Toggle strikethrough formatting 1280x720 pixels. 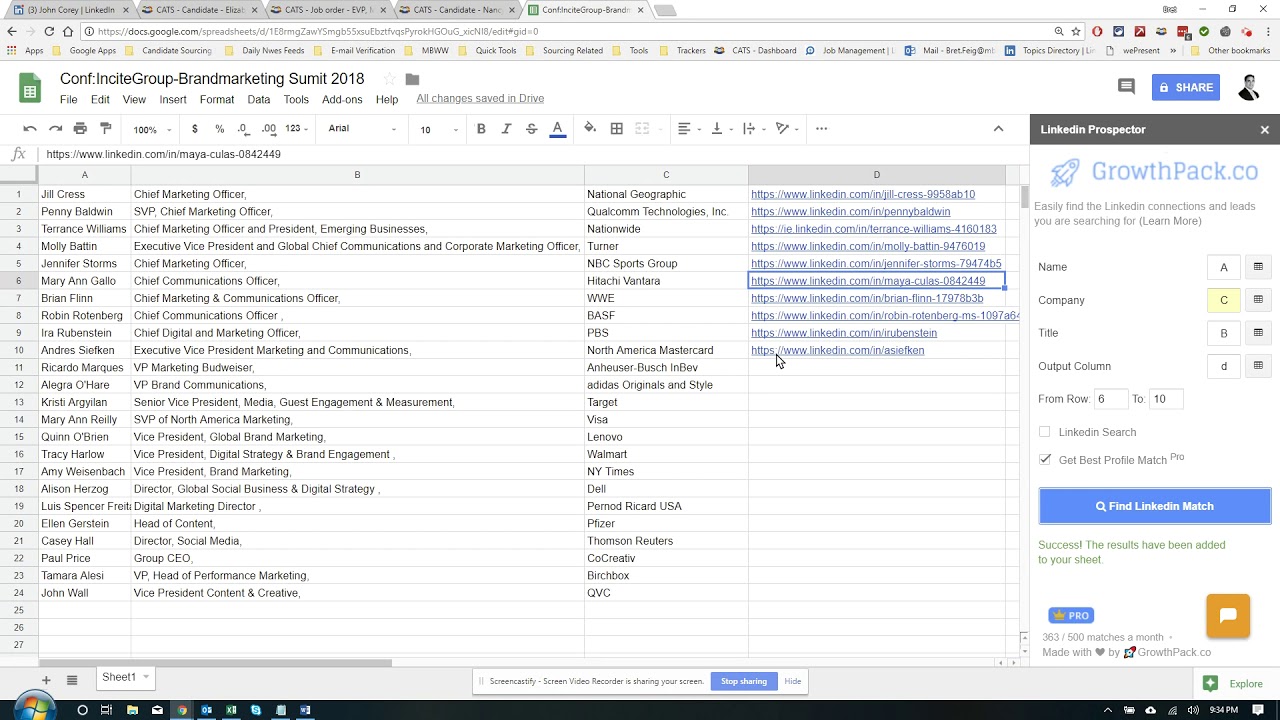(531, 129)
